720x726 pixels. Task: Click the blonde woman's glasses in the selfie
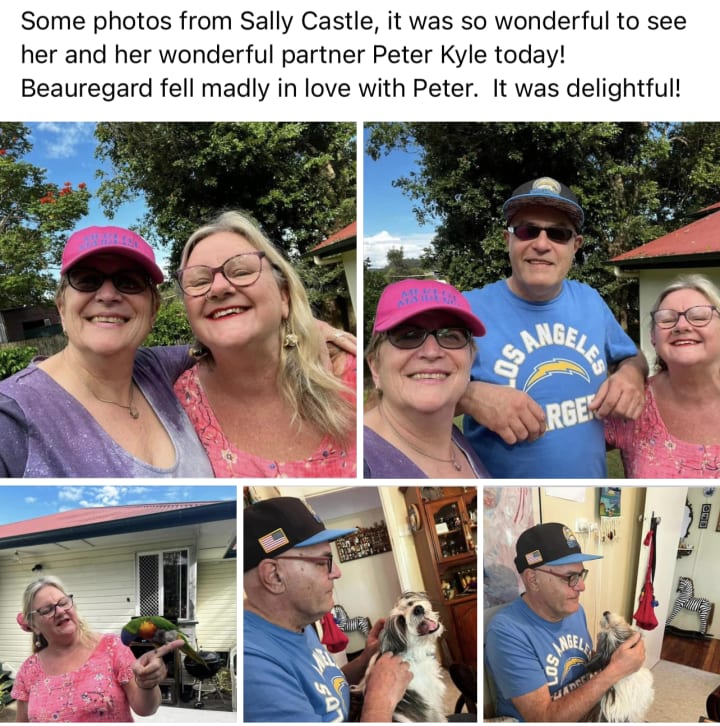tap(223, 274)
